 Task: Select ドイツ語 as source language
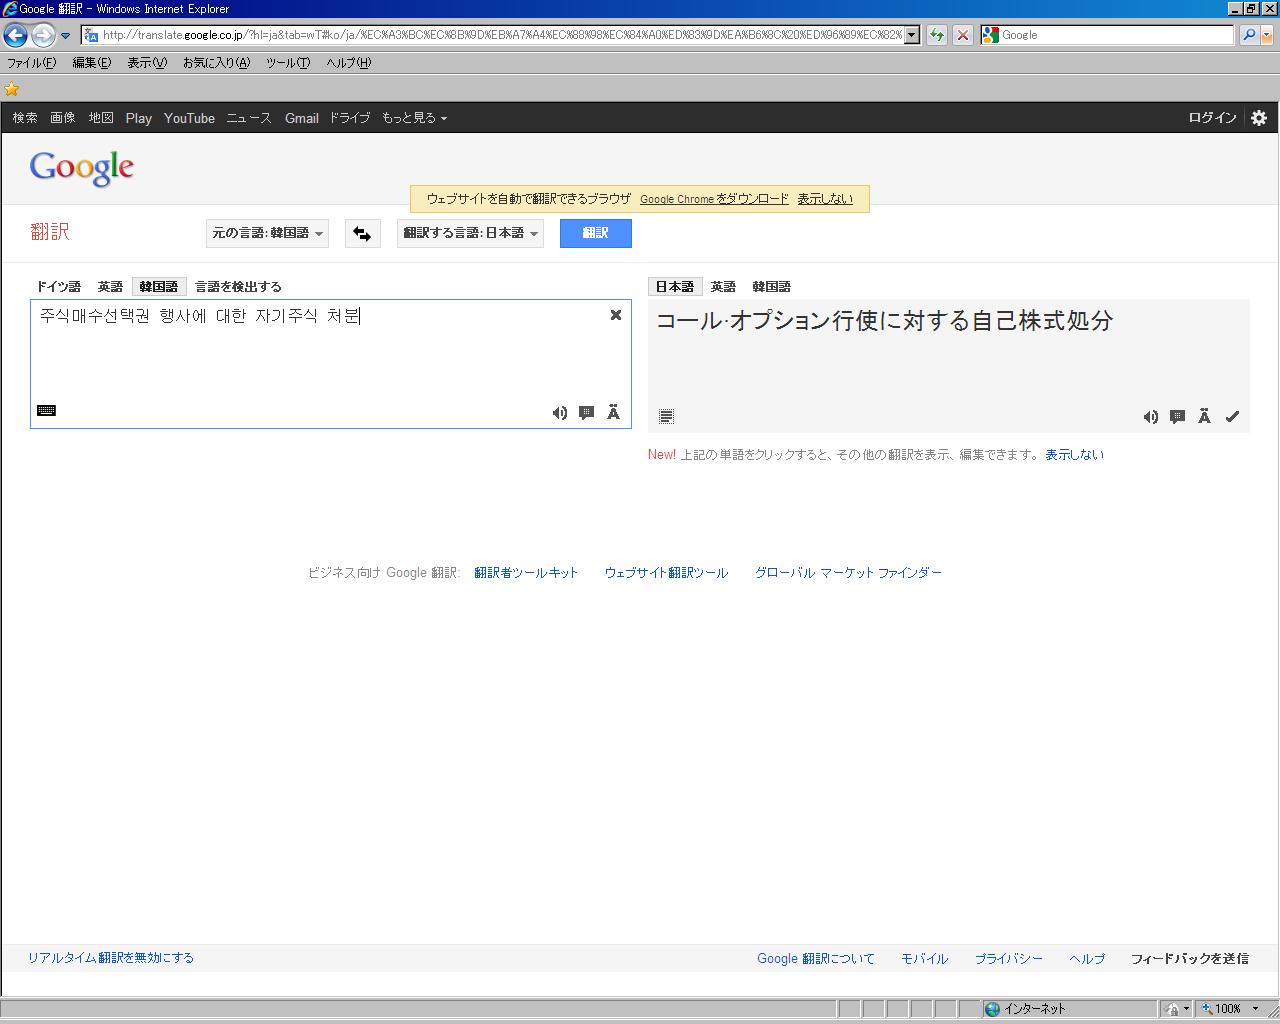[58, 287]
